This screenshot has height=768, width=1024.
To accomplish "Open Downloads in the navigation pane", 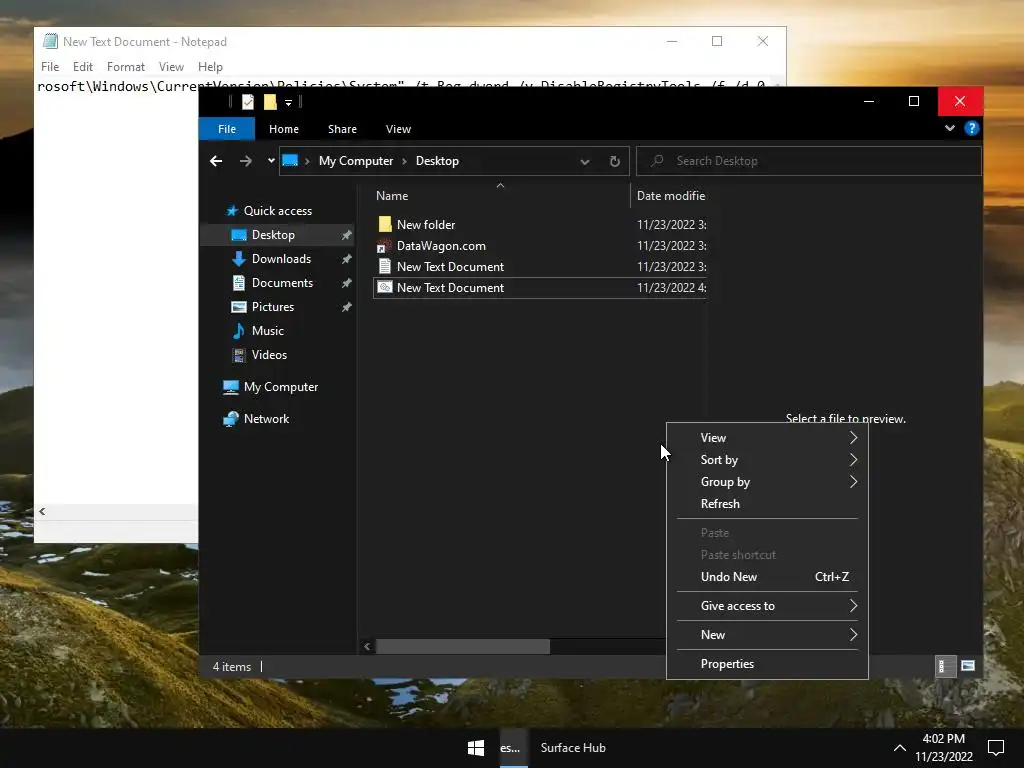I will tap(281, 259).
